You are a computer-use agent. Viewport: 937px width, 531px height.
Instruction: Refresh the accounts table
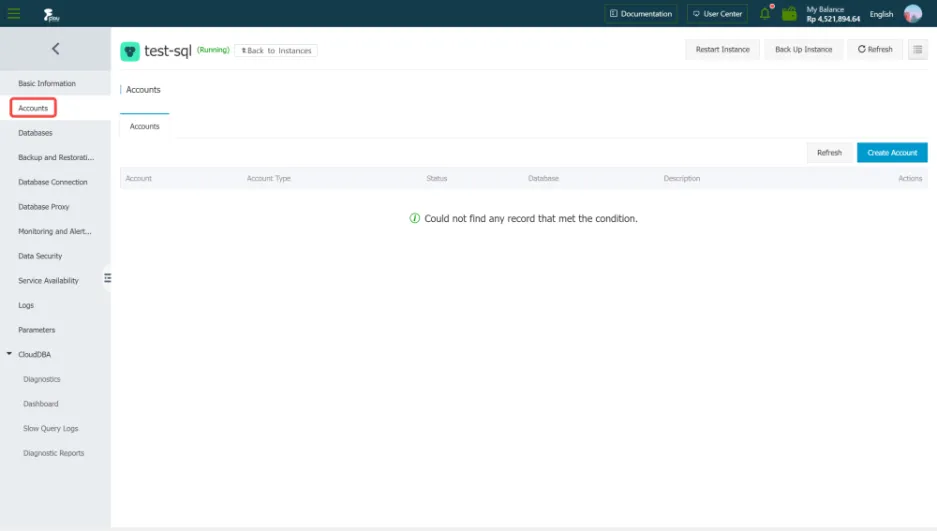pyautogui.click(x=829, y=152)
